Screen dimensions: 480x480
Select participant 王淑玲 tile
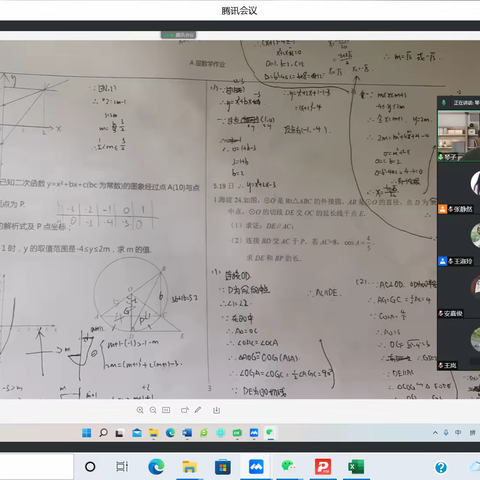(x=459, y=240)
